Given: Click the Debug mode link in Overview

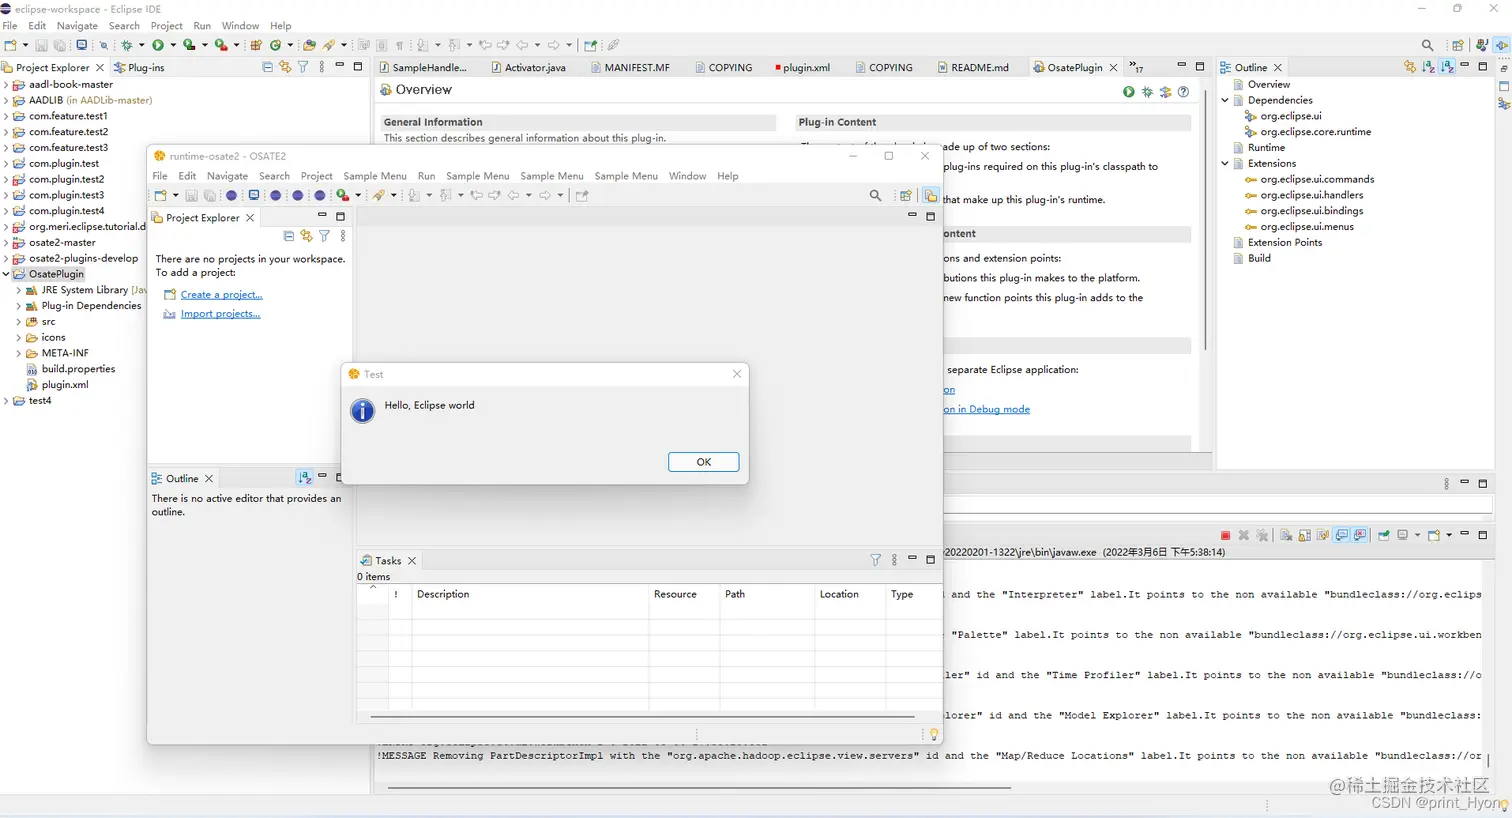Looking at the screenshot, I should 986,409.
